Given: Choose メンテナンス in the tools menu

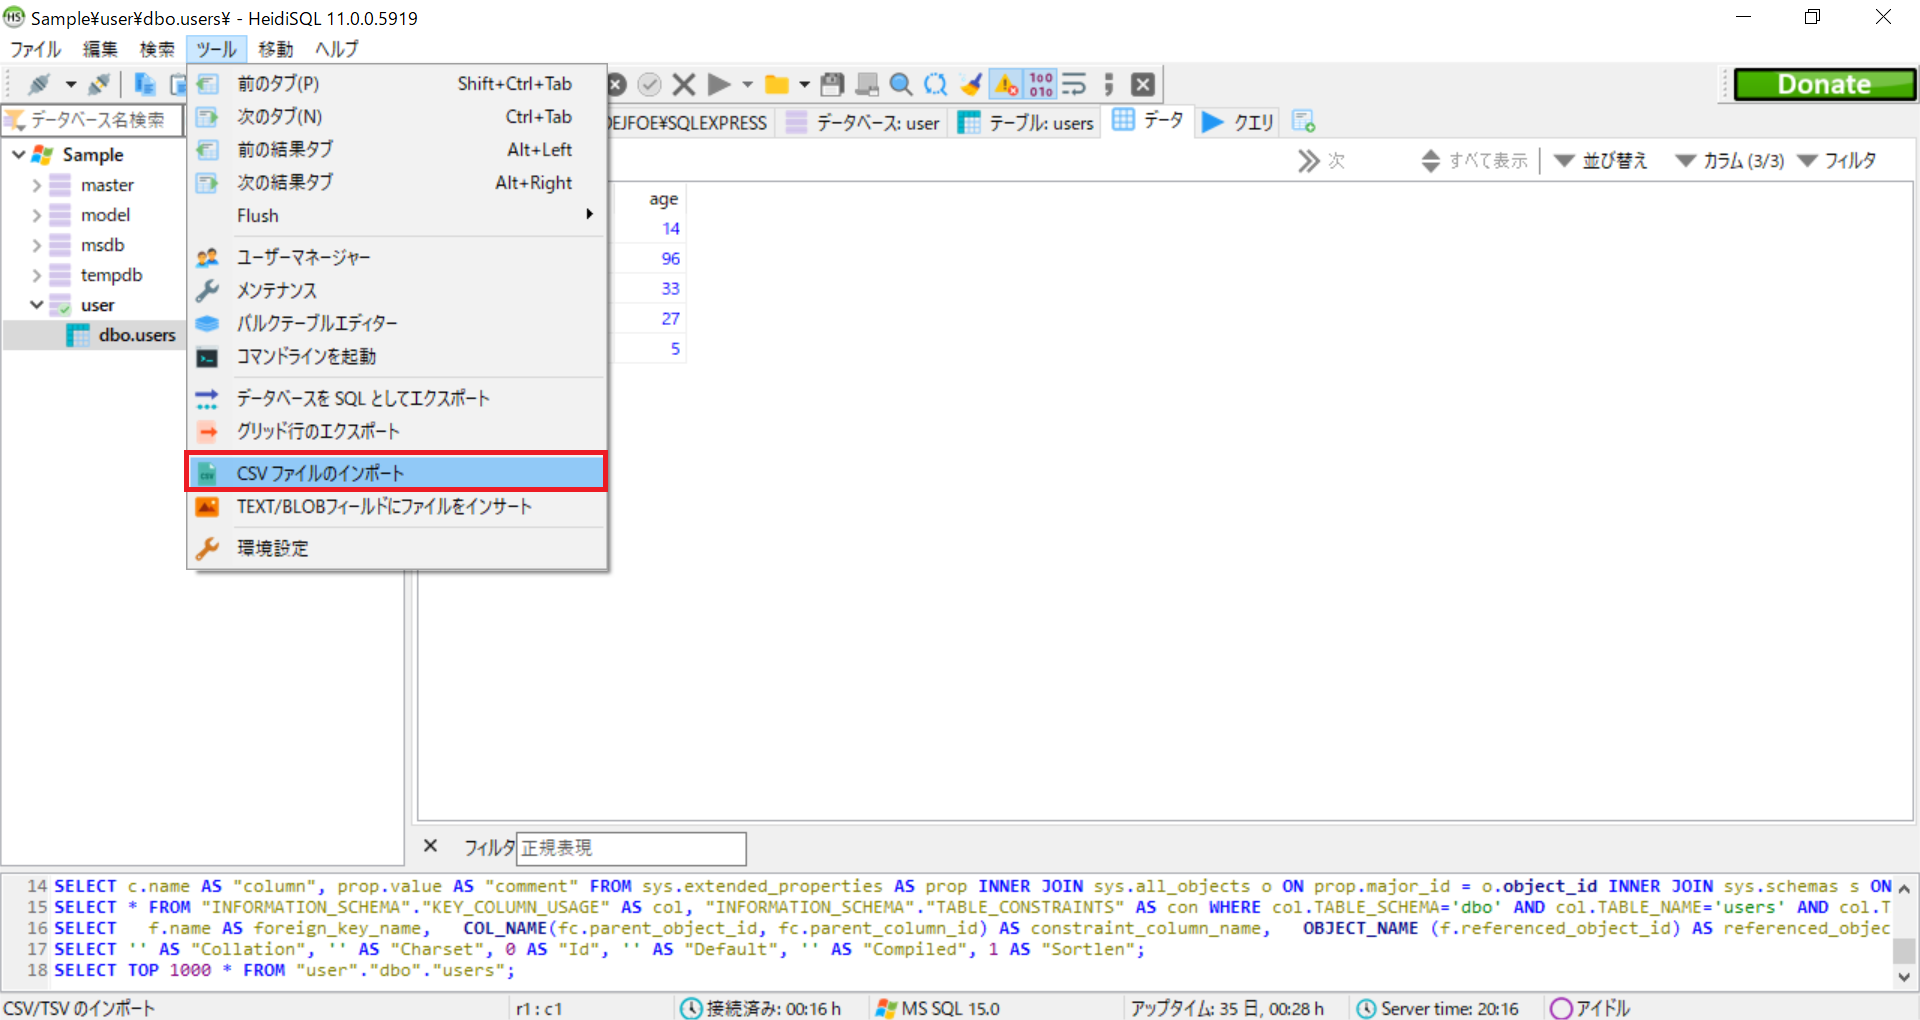Looking at the screenshot, I should pyautogui.click(x=397, y=291).
